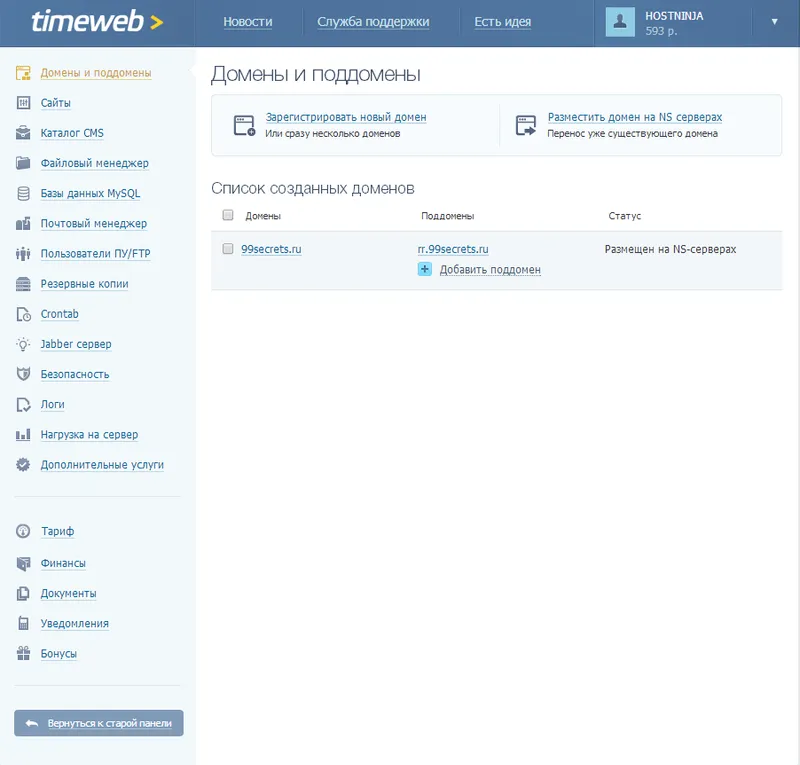Tick the checkbox next to 99secrets.ru

(x=228, y=249)
